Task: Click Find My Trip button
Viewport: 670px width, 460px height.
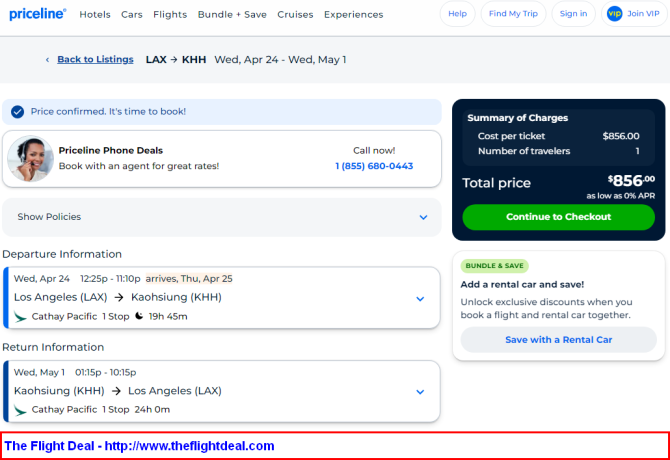Action: click(x=513, y=14)
